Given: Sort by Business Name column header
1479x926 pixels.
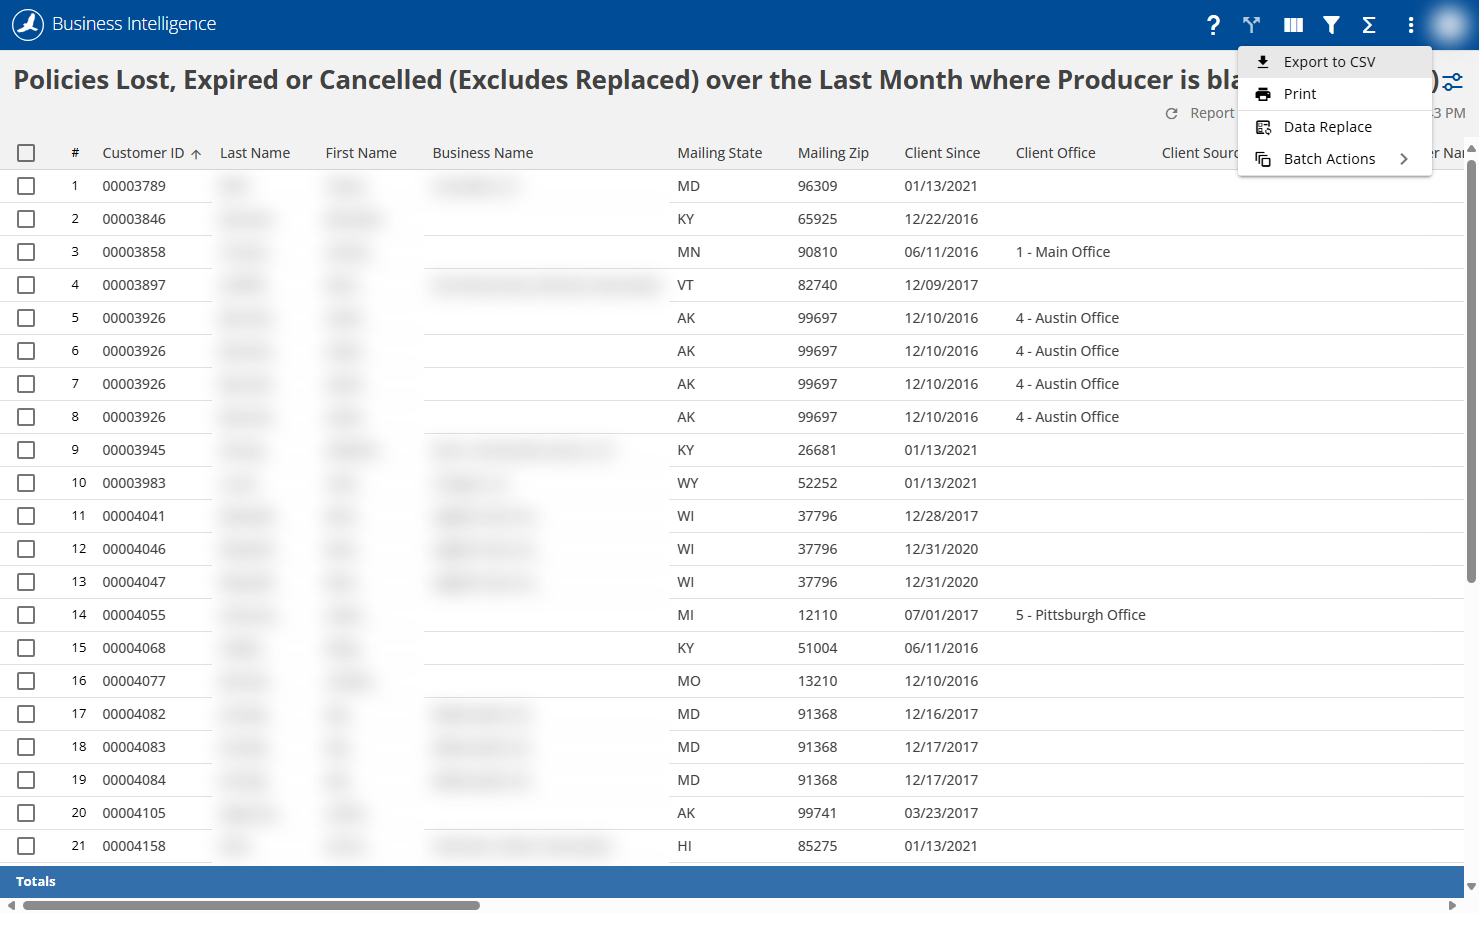Looking at the screenshot, I should (483, 153).
